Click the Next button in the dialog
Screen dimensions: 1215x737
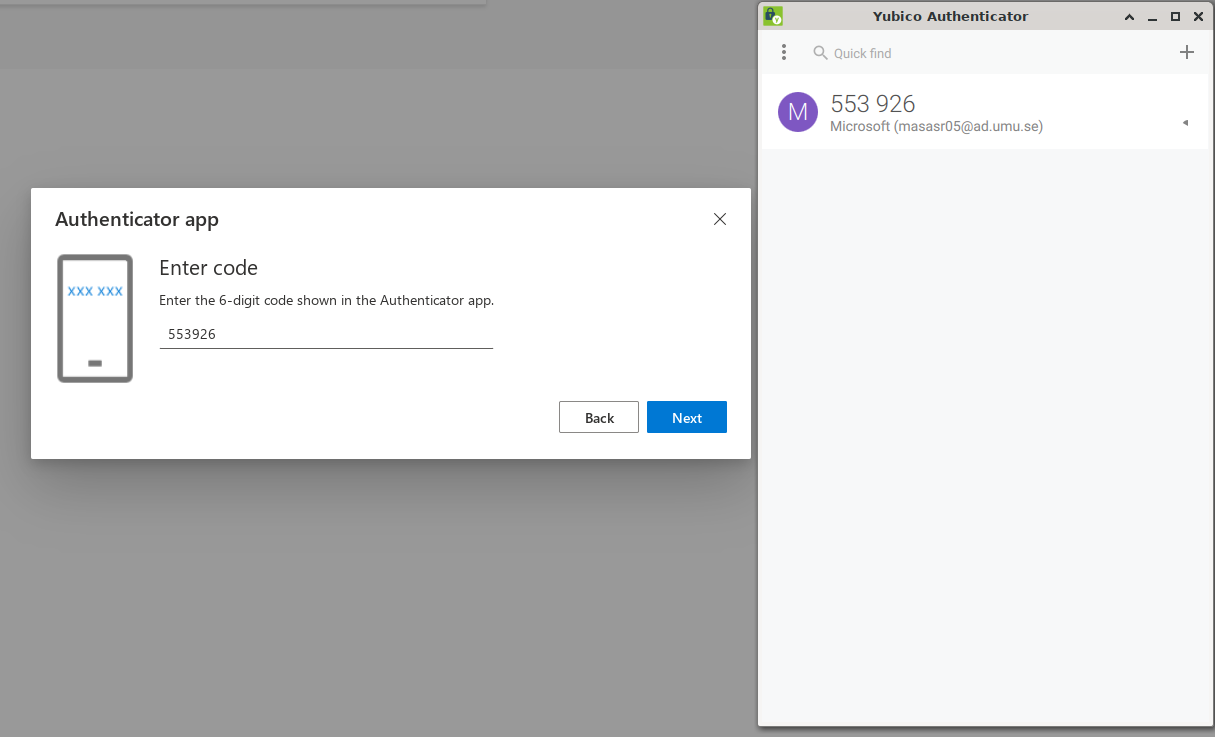click(x=687, y=417)
